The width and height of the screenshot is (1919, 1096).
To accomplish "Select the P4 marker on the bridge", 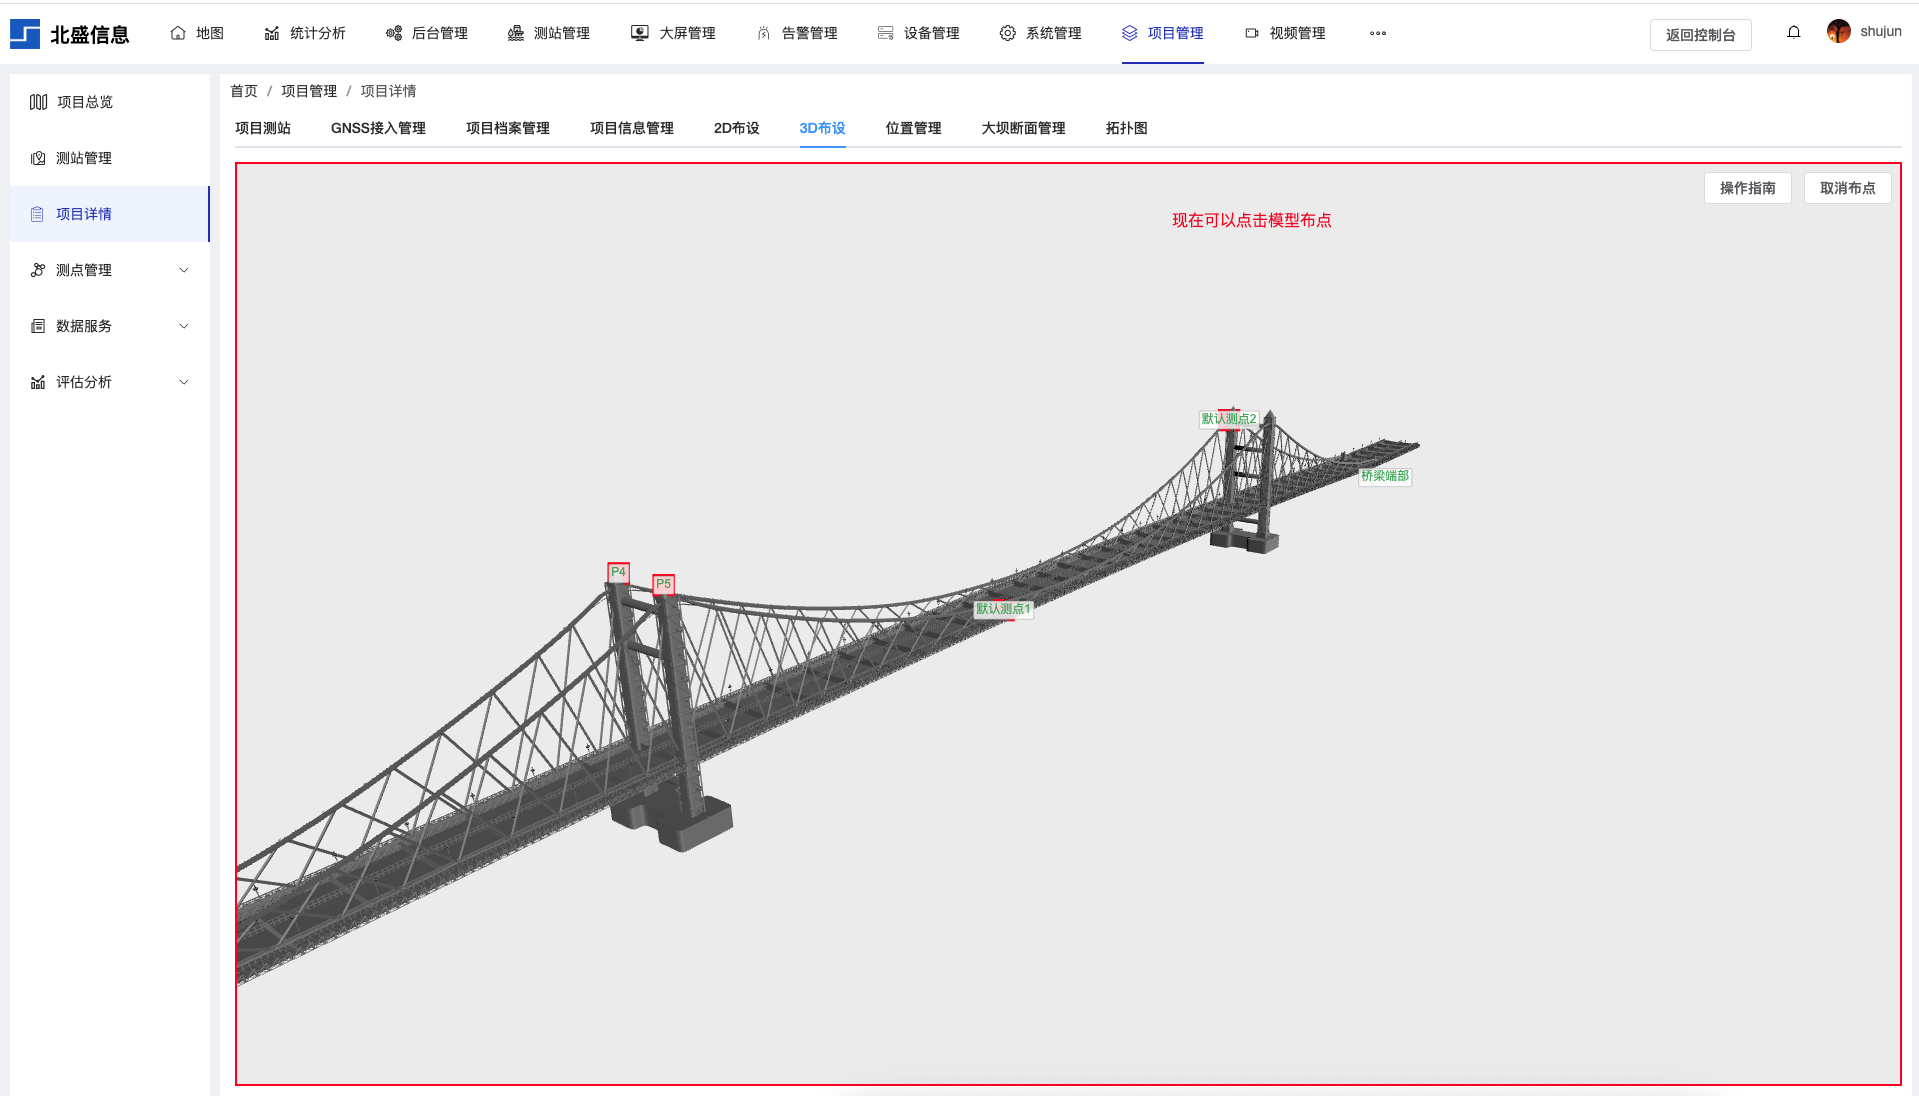I will (x=618, y=572).
